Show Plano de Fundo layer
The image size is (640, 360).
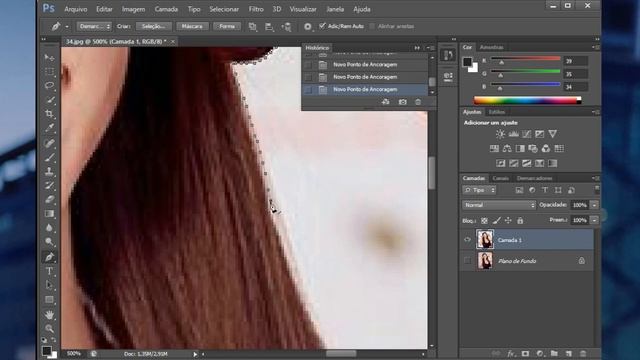467,261
